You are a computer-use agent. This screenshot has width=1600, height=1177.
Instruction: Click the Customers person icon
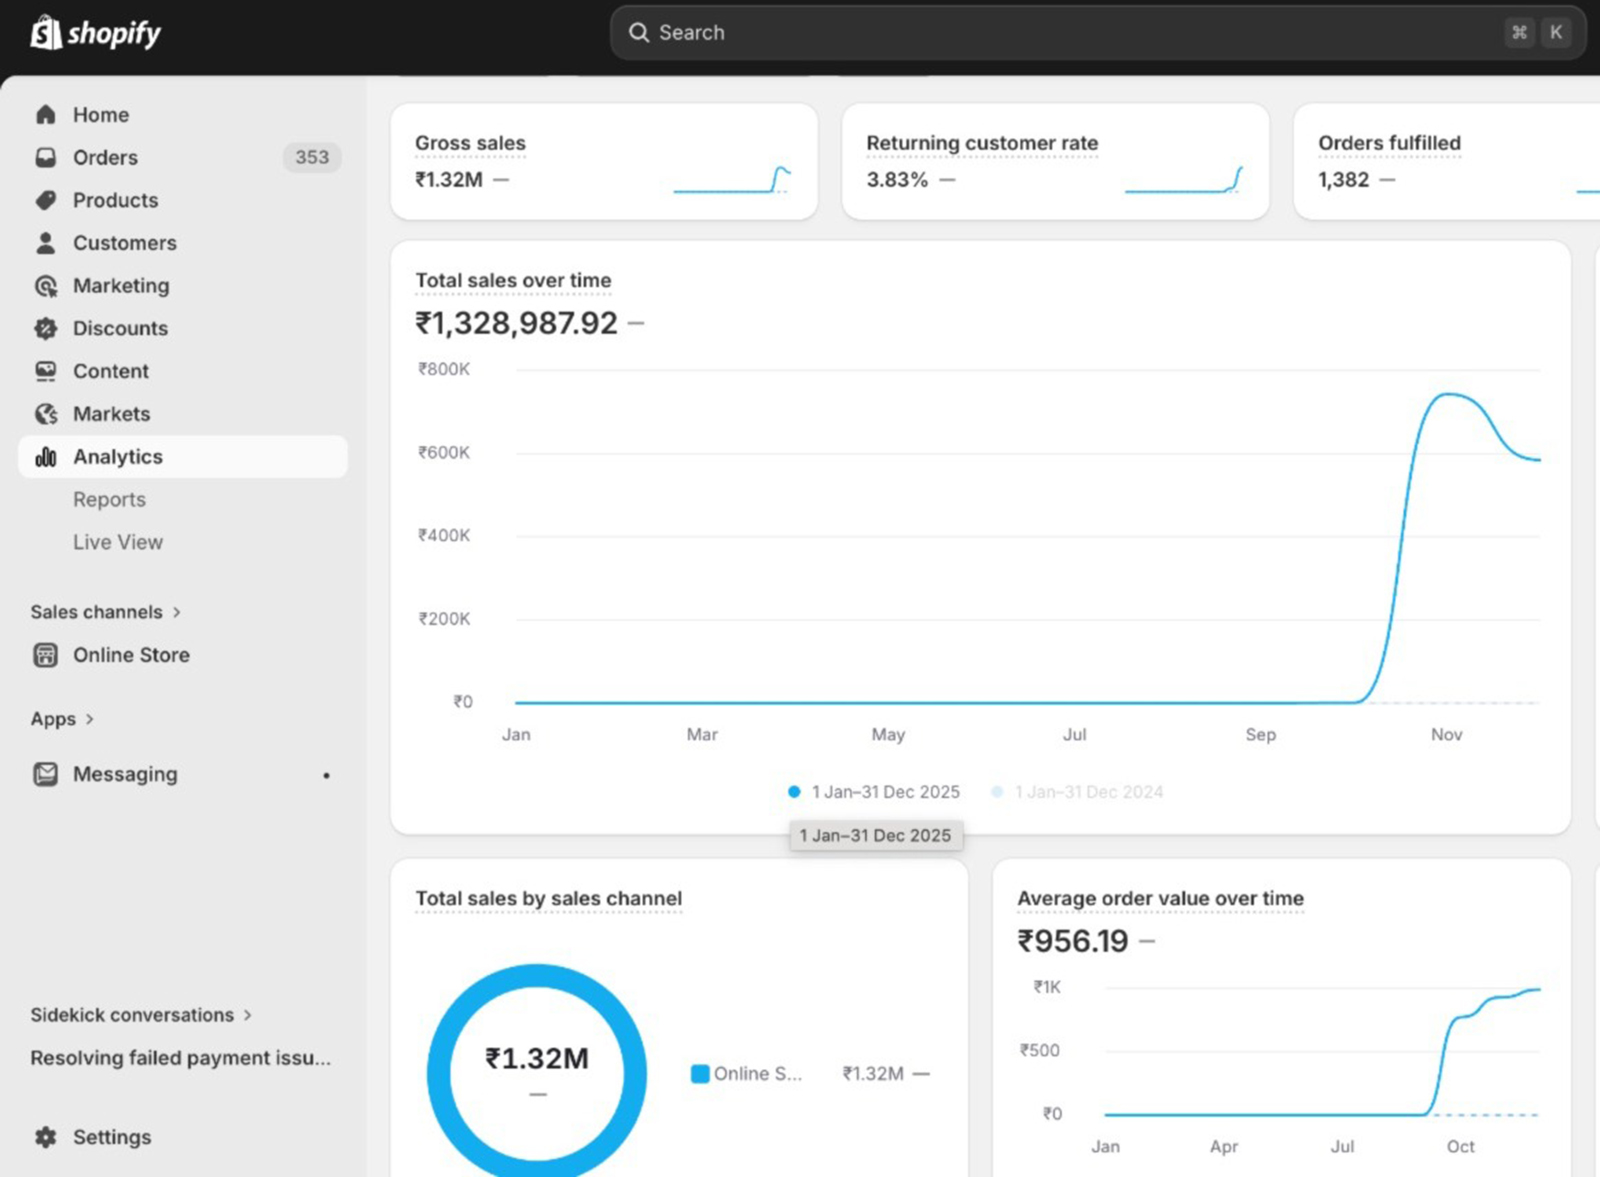click(46, 243)
